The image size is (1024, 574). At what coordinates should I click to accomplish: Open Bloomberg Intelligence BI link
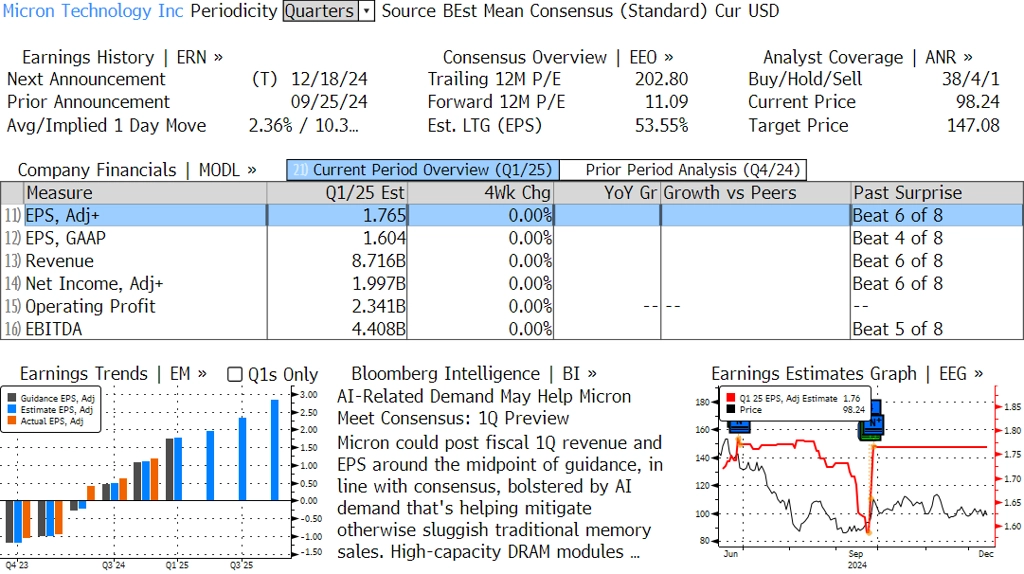473,374
